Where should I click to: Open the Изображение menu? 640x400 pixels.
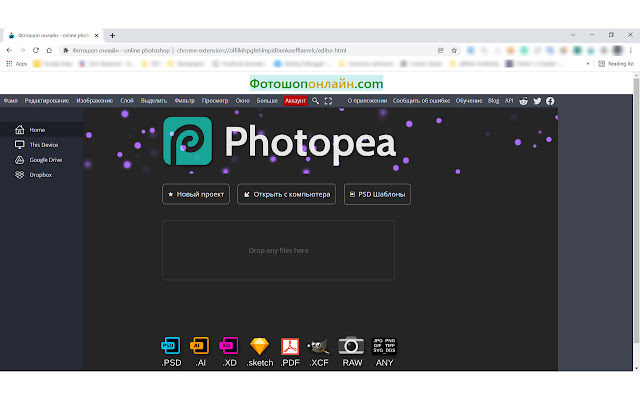tap(95, 100)
